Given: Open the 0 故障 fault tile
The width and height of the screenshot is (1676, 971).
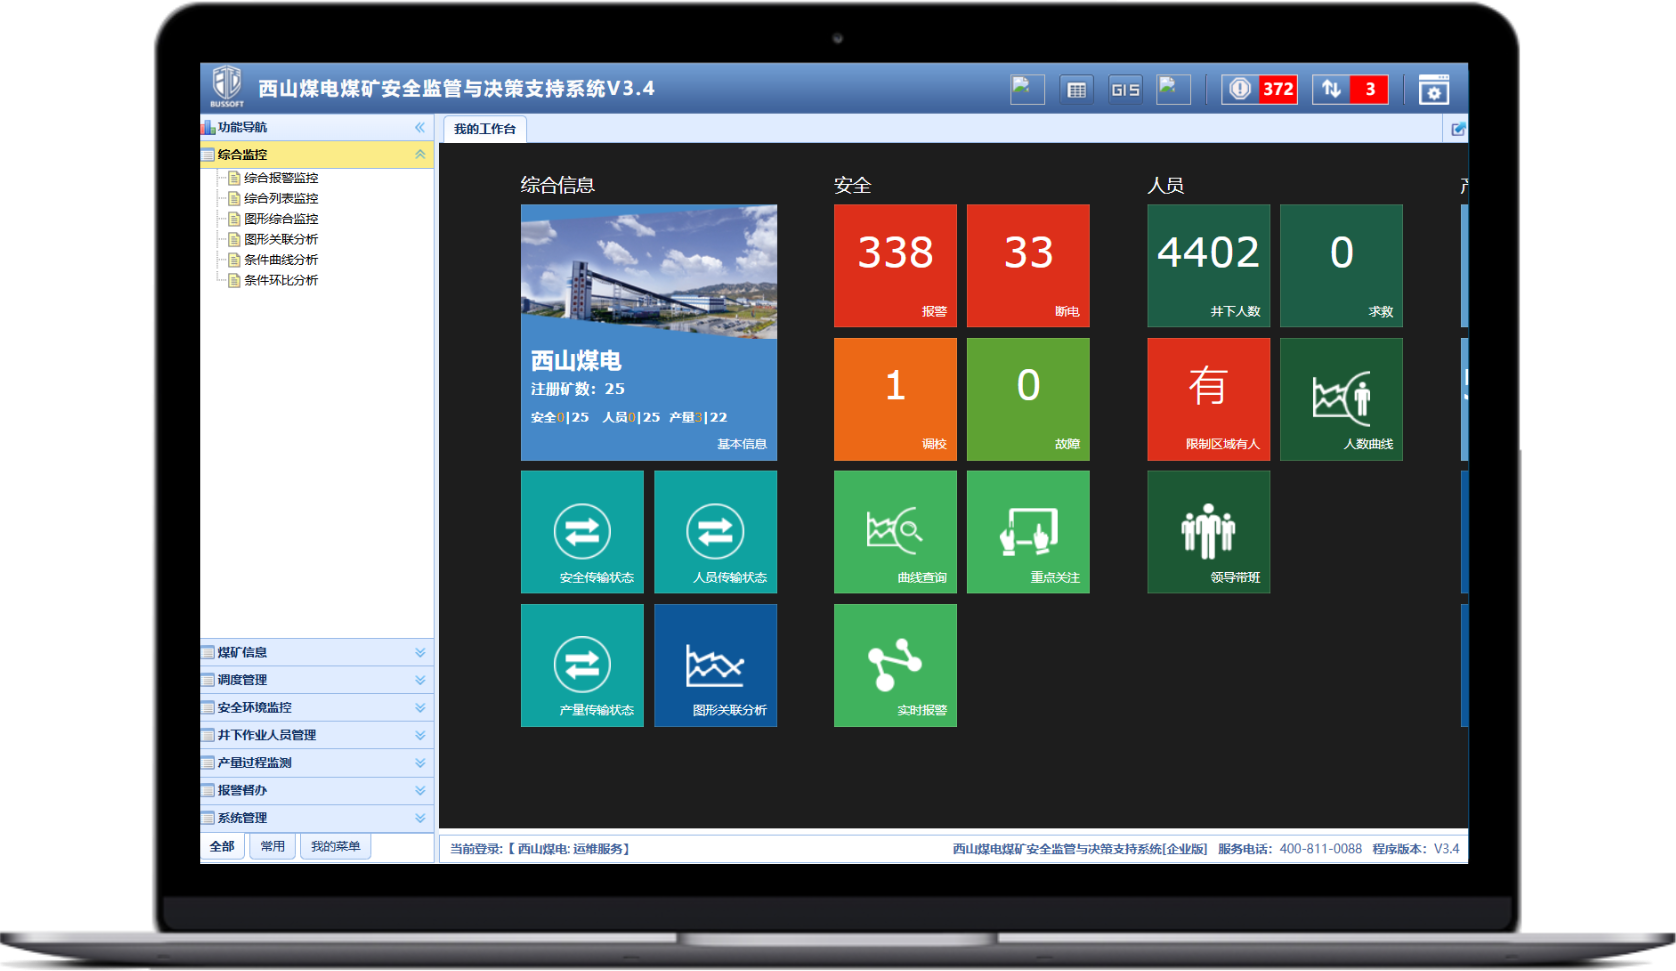Looking at the screenshot, I should [x=1028, y=399].
